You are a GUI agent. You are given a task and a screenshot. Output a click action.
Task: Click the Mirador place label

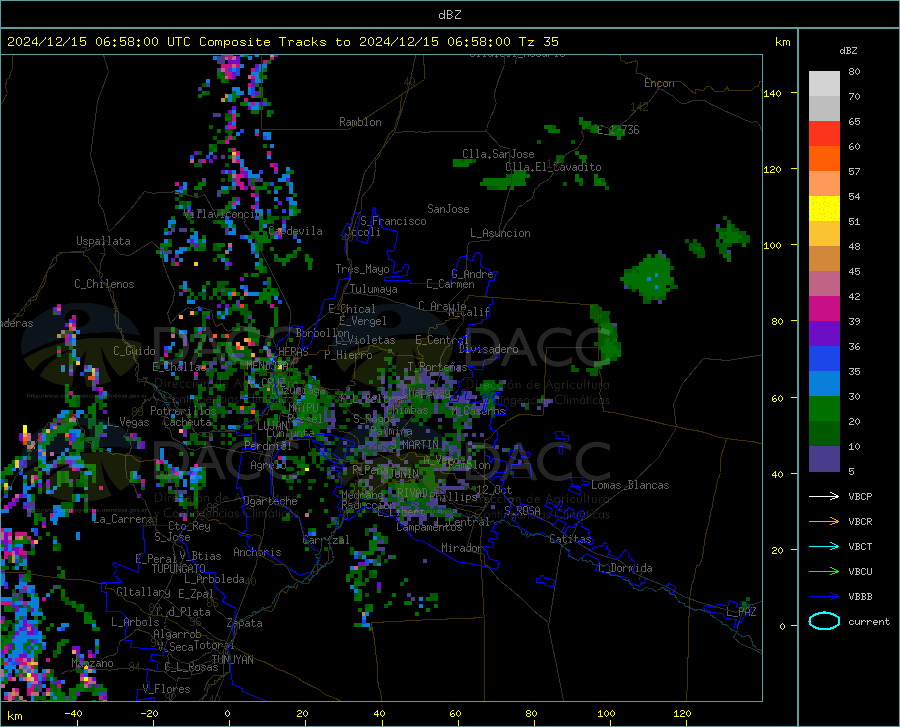pos(461,549)
